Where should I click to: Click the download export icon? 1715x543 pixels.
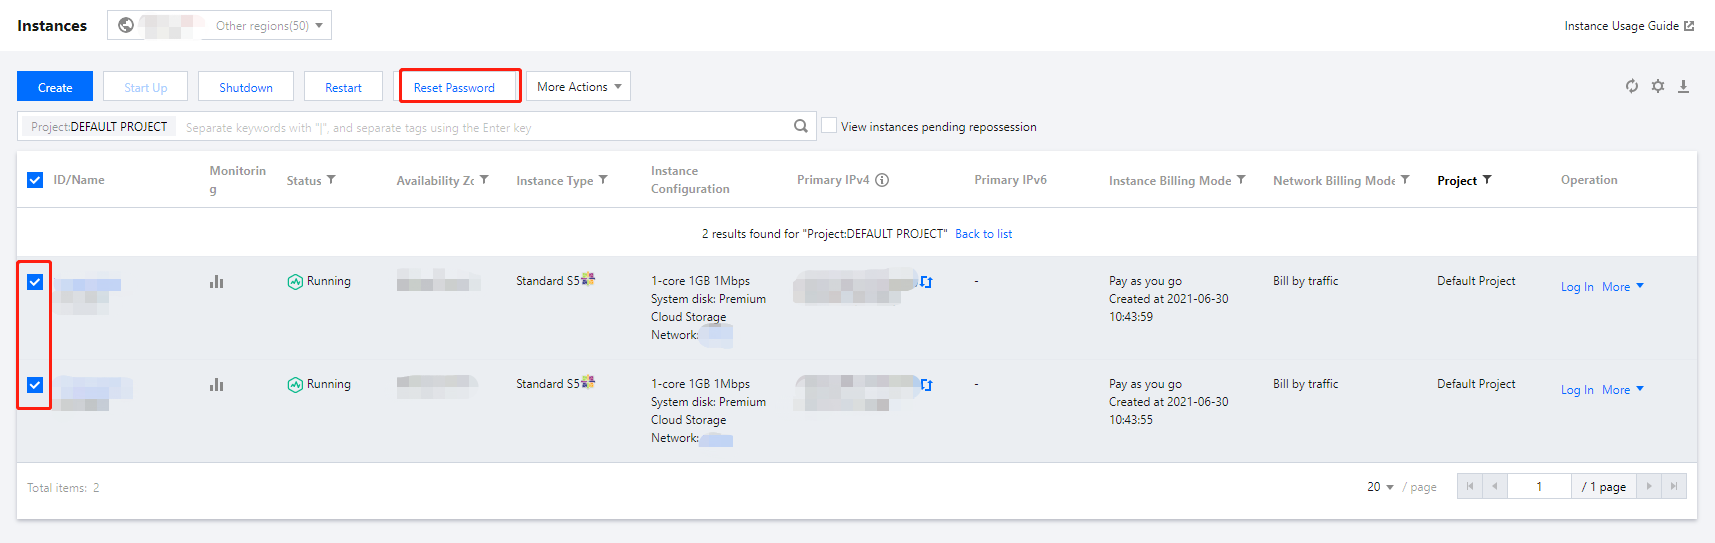click(1684, 86)
